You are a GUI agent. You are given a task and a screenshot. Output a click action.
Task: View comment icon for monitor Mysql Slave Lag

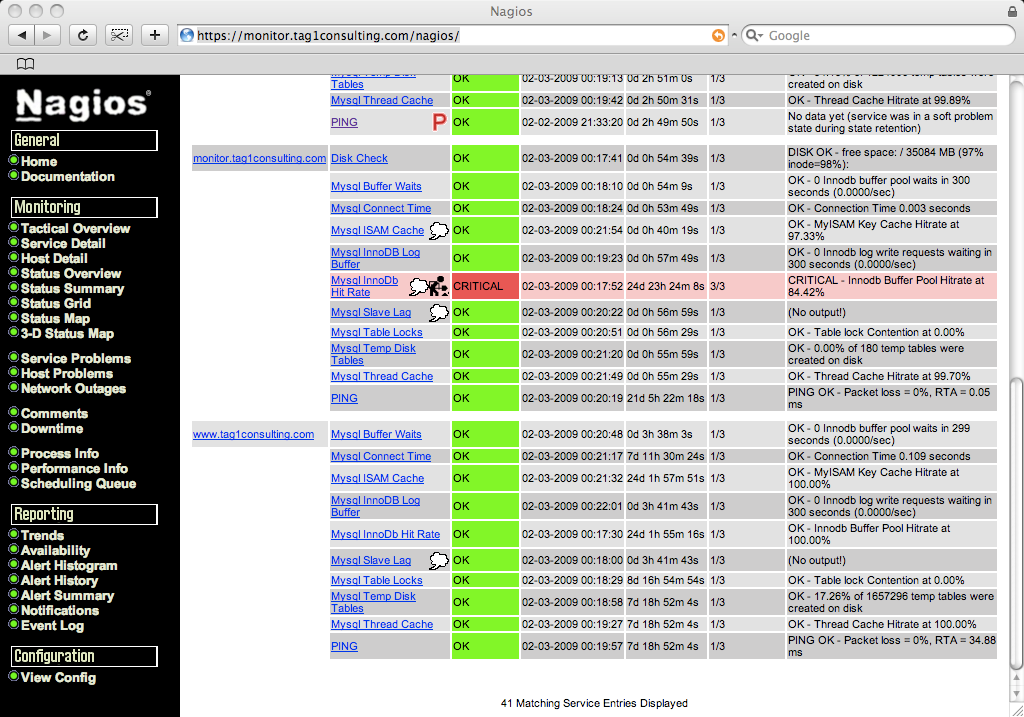(439, 313)
